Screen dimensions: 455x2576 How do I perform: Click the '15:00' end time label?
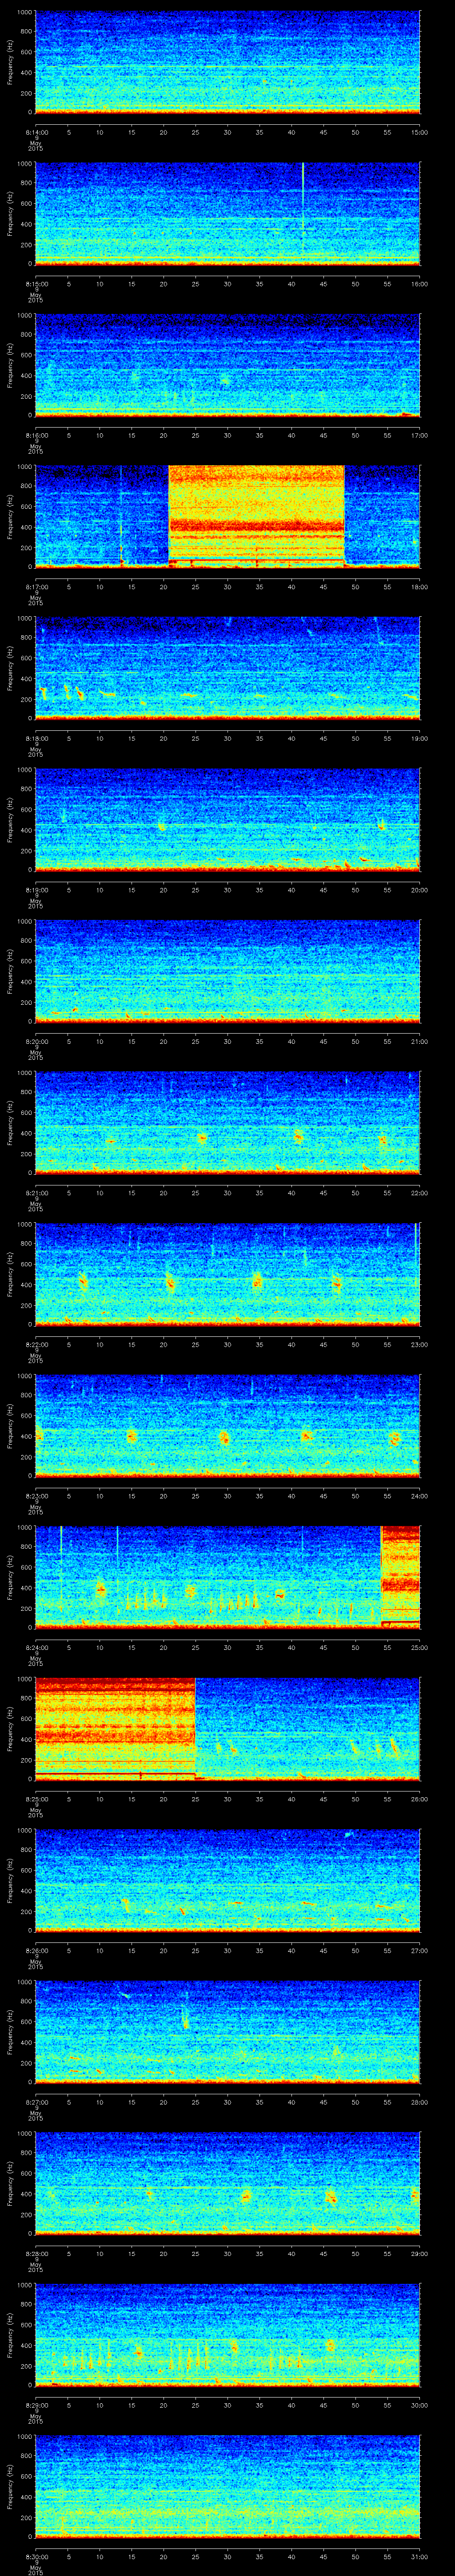[x=419, y=131]
